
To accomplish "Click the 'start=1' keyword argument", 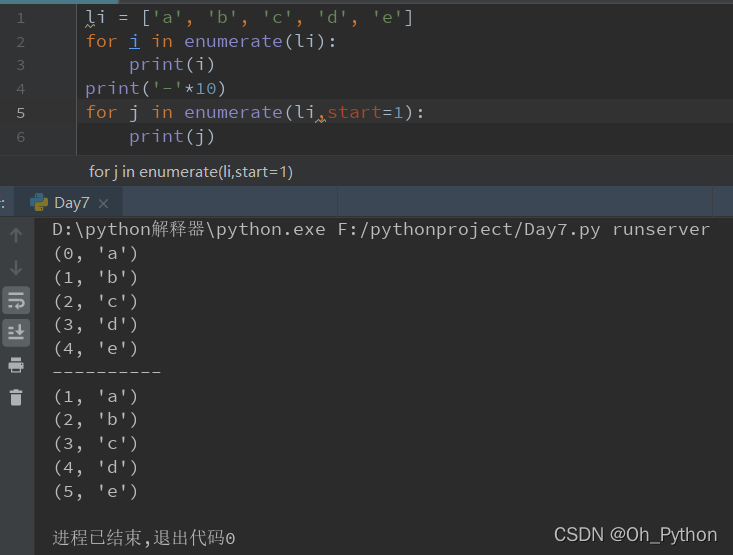I will point(365,112).
